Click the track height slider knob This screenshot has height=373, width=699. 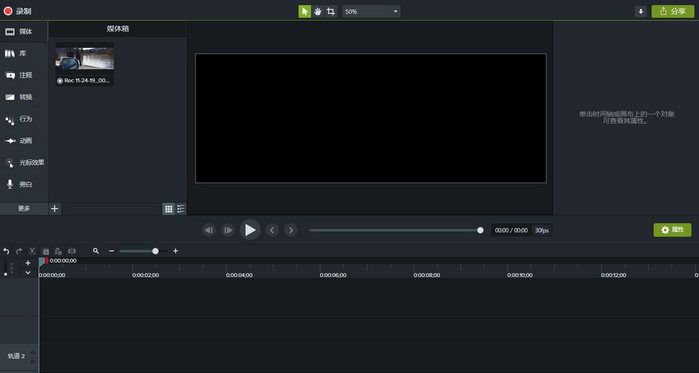click(x=5, y=275)
